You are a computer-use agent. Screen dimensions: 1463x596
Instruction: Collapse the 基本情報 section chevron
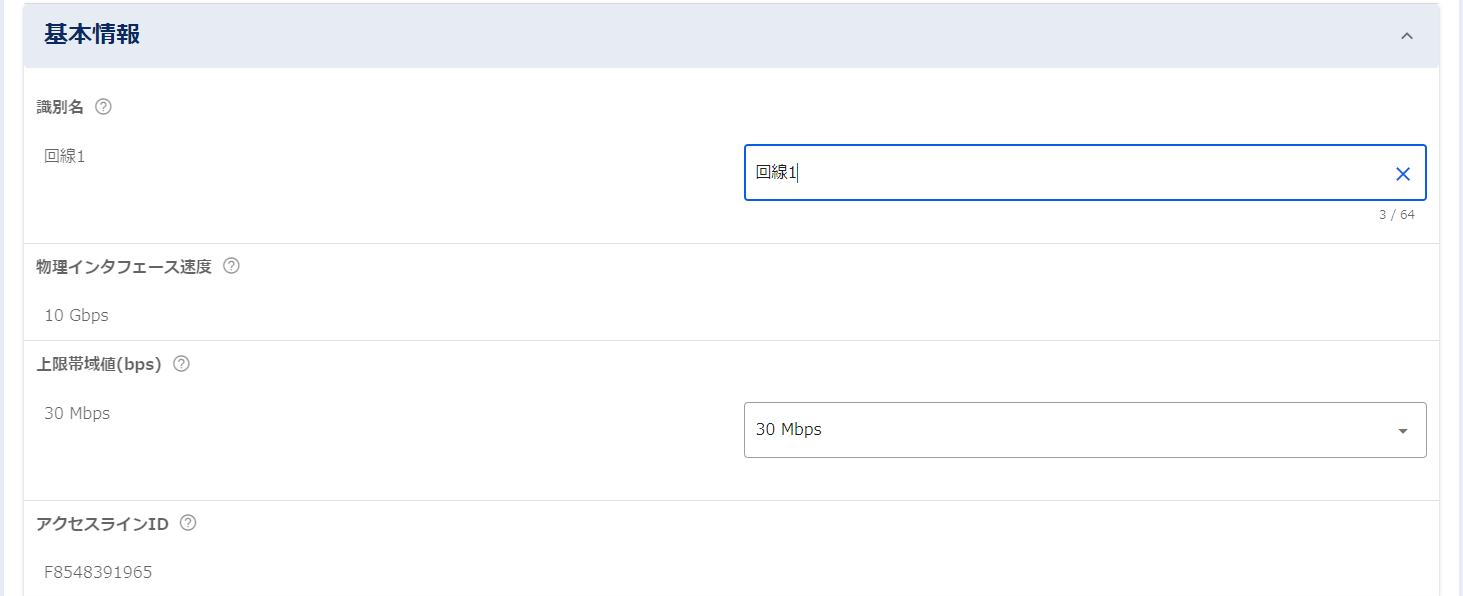tap(1407, 36)
